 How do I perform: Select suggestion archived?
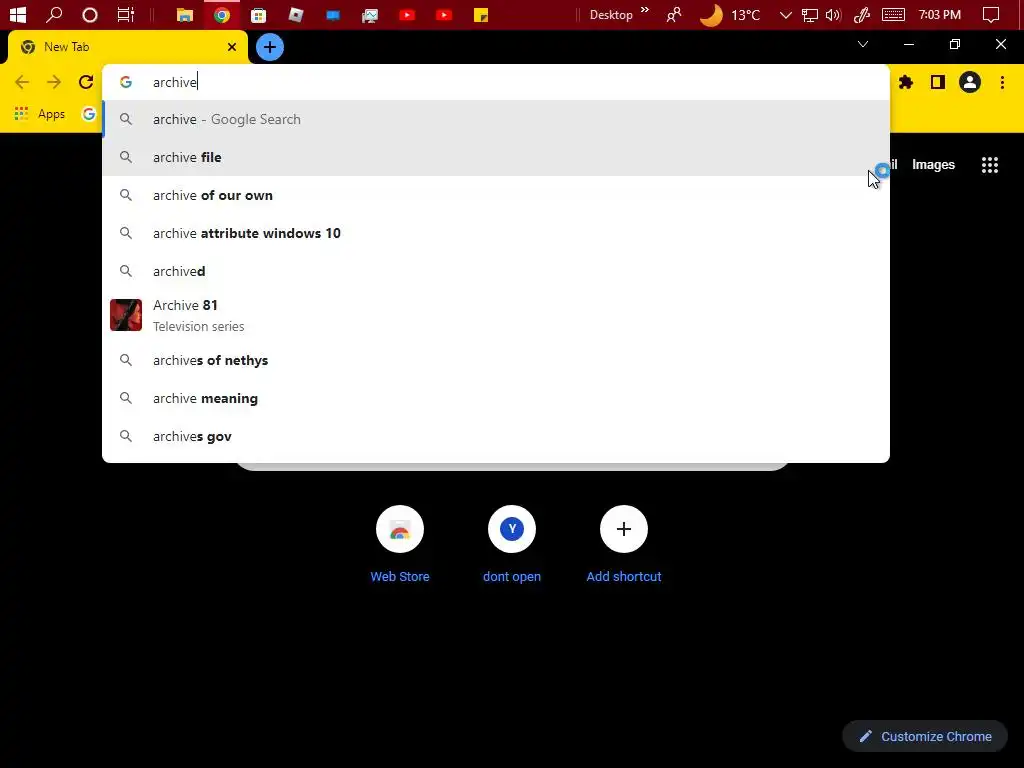[x=496, y=271]
